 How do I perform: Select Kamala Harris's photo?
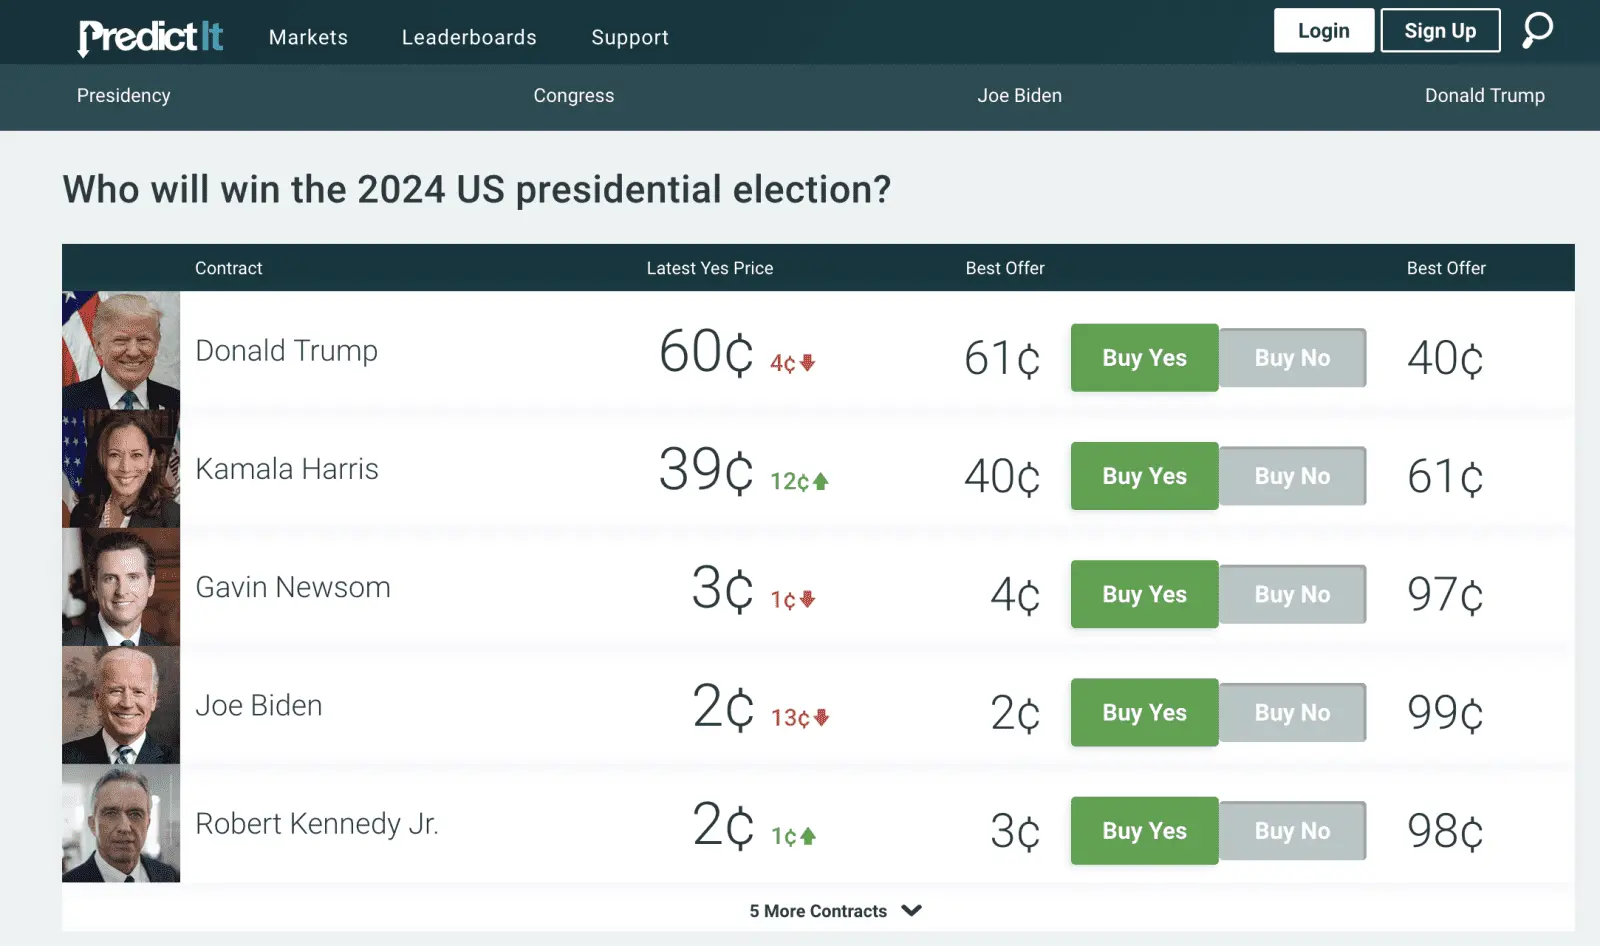[x=120, y=468]
